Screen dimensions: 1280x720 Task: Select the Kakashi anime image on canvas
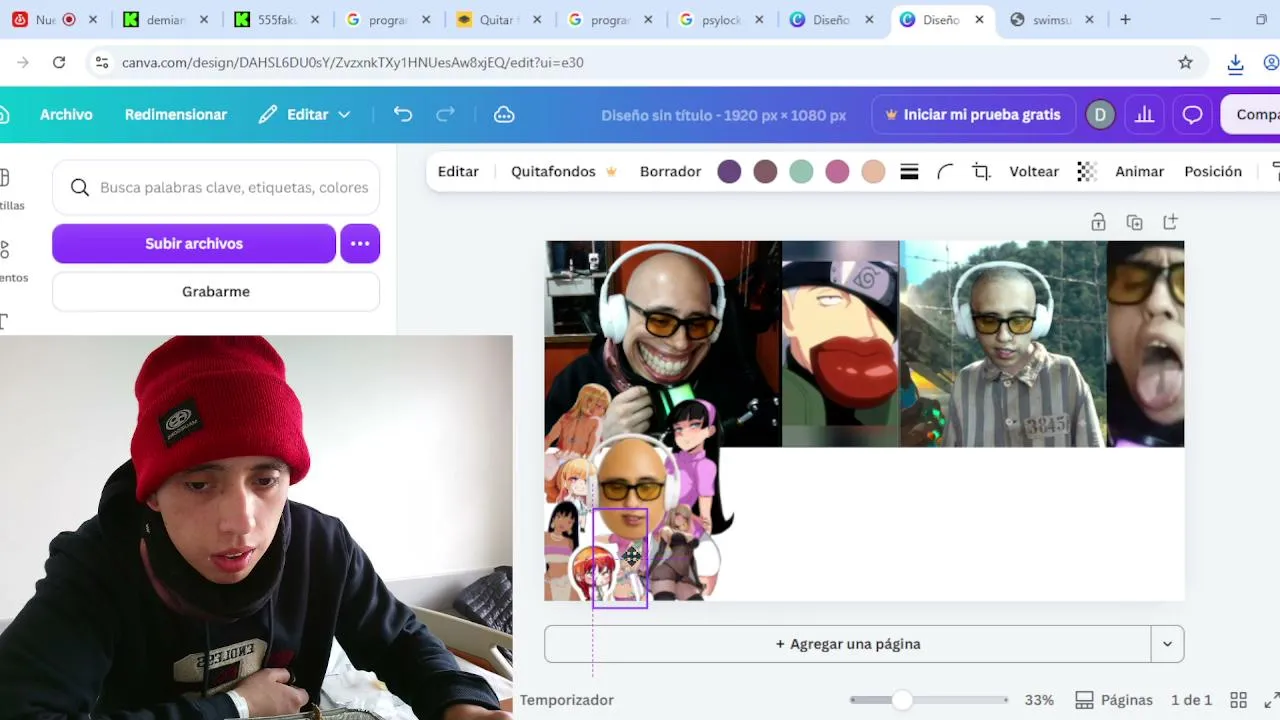[841, 344]
